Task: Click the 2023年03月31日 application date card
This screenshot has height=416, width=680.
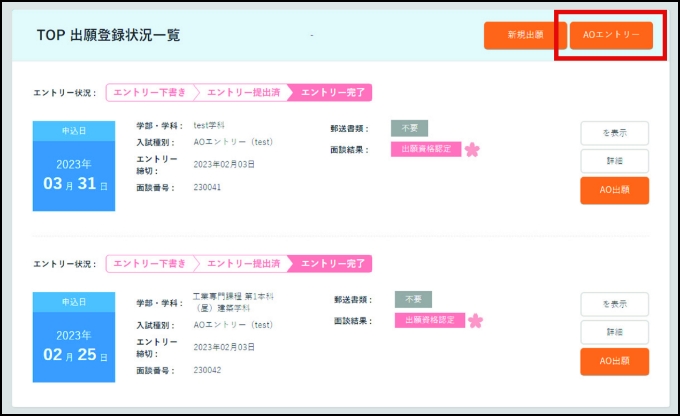Action: 74,166
